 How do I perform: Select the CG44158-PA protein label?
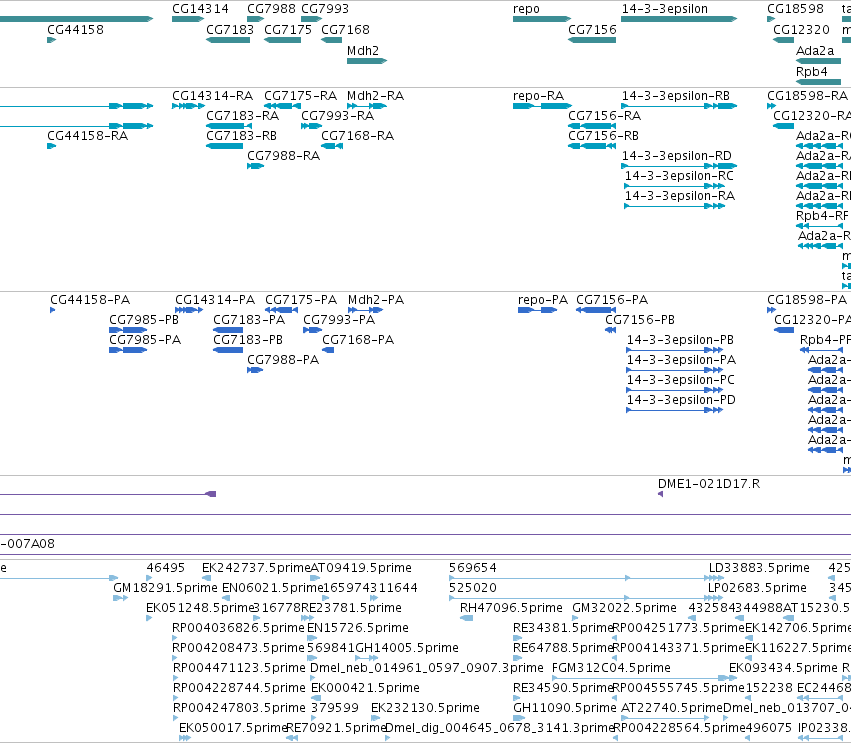(90, 300)
